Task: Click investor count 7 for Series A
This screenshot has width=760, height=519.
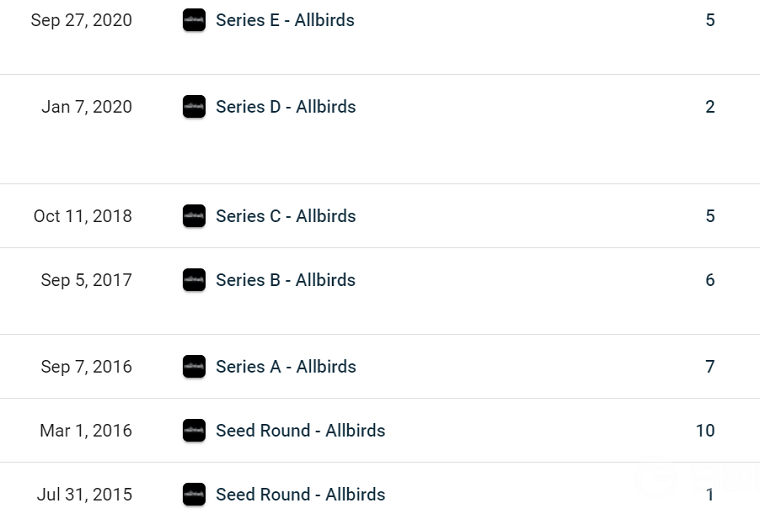Action: 710,366
